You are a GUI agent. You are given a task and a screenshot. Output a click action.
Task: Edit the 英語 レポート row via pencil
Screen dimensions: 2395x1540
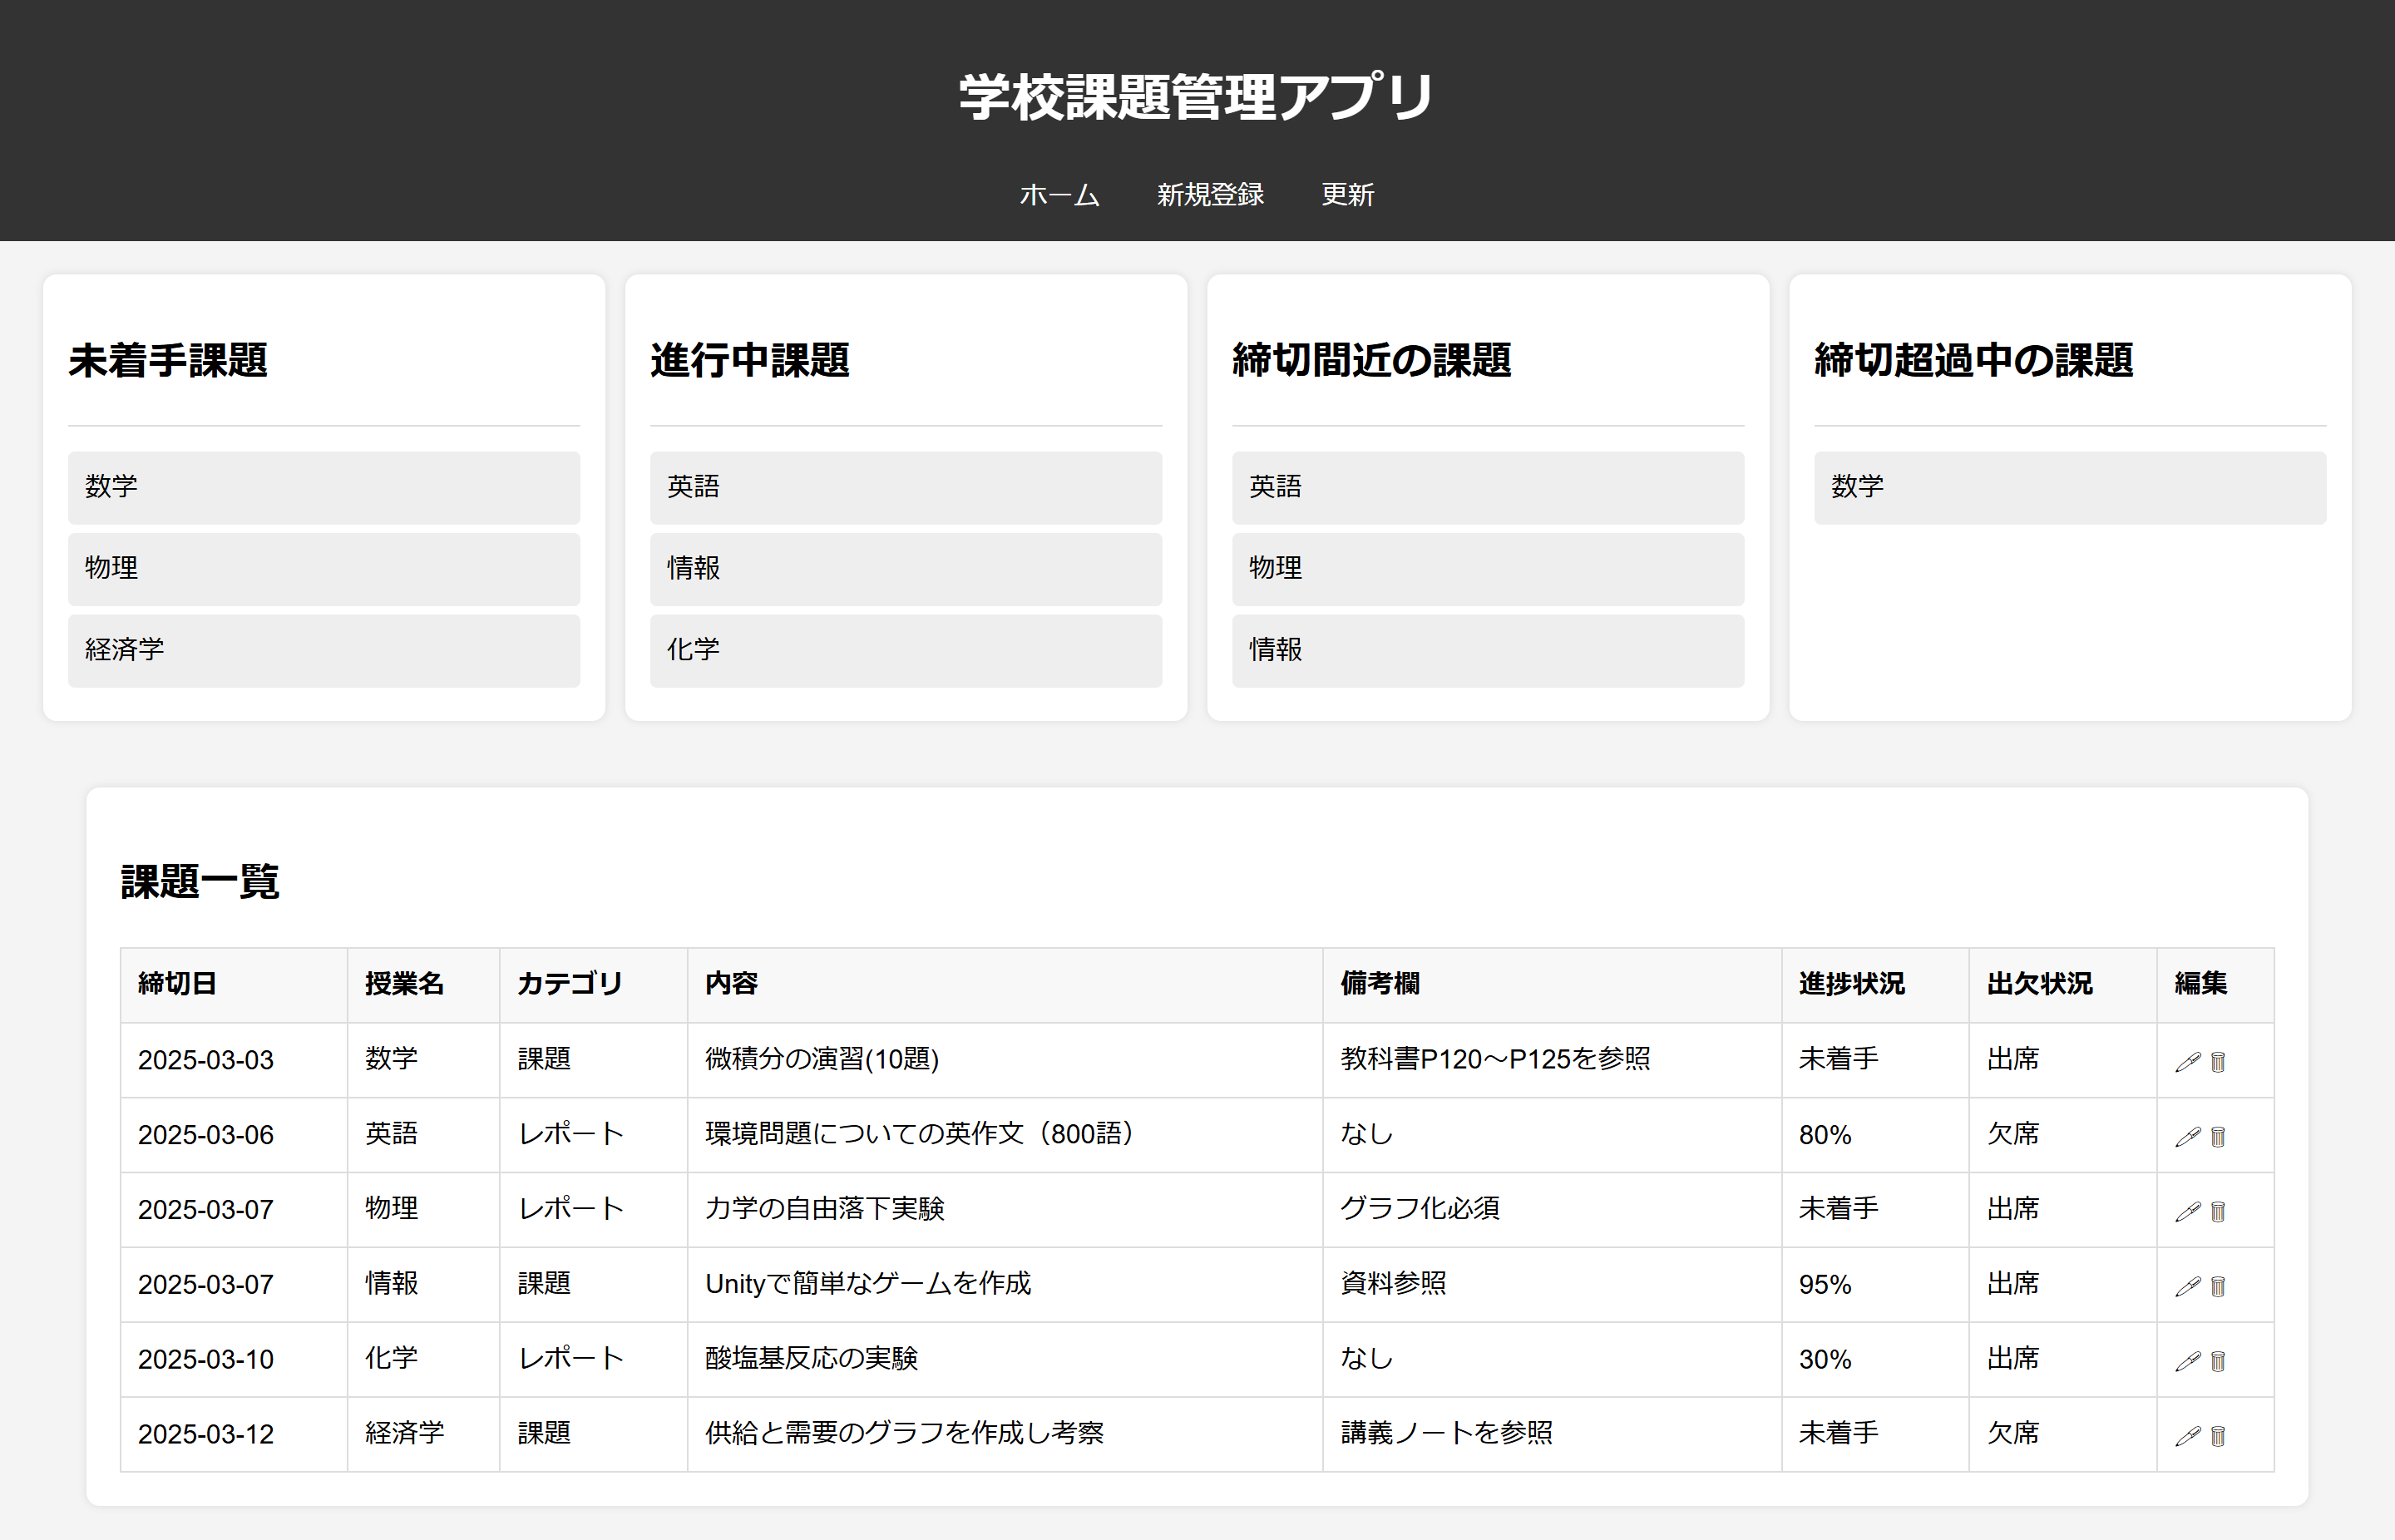2187,1137
